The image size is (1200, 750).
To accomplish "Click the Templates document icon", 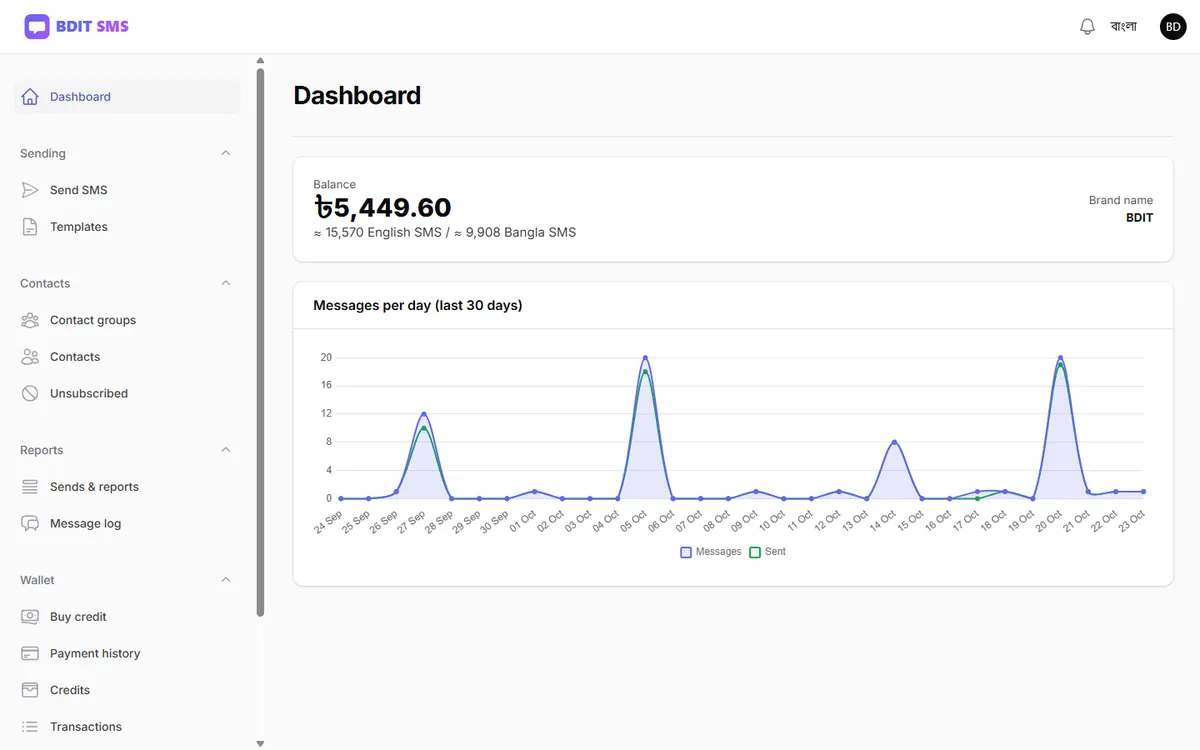I will [30, 227].
